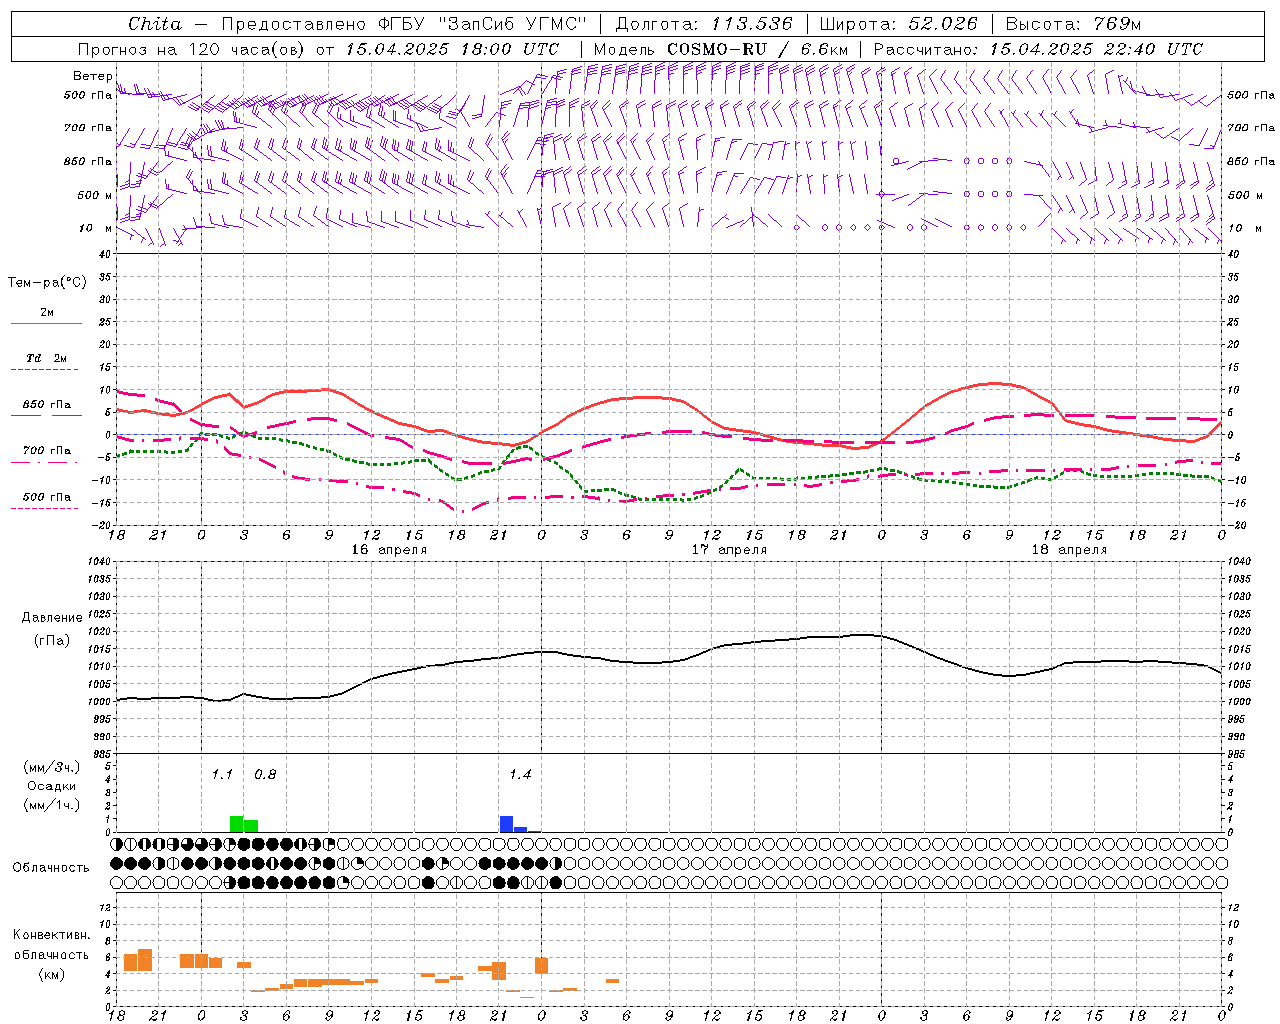1280x1024 pixels.
Task: Click the "2м" solid line legend entry
Action: pyautogui.click(x=47, y=312)
